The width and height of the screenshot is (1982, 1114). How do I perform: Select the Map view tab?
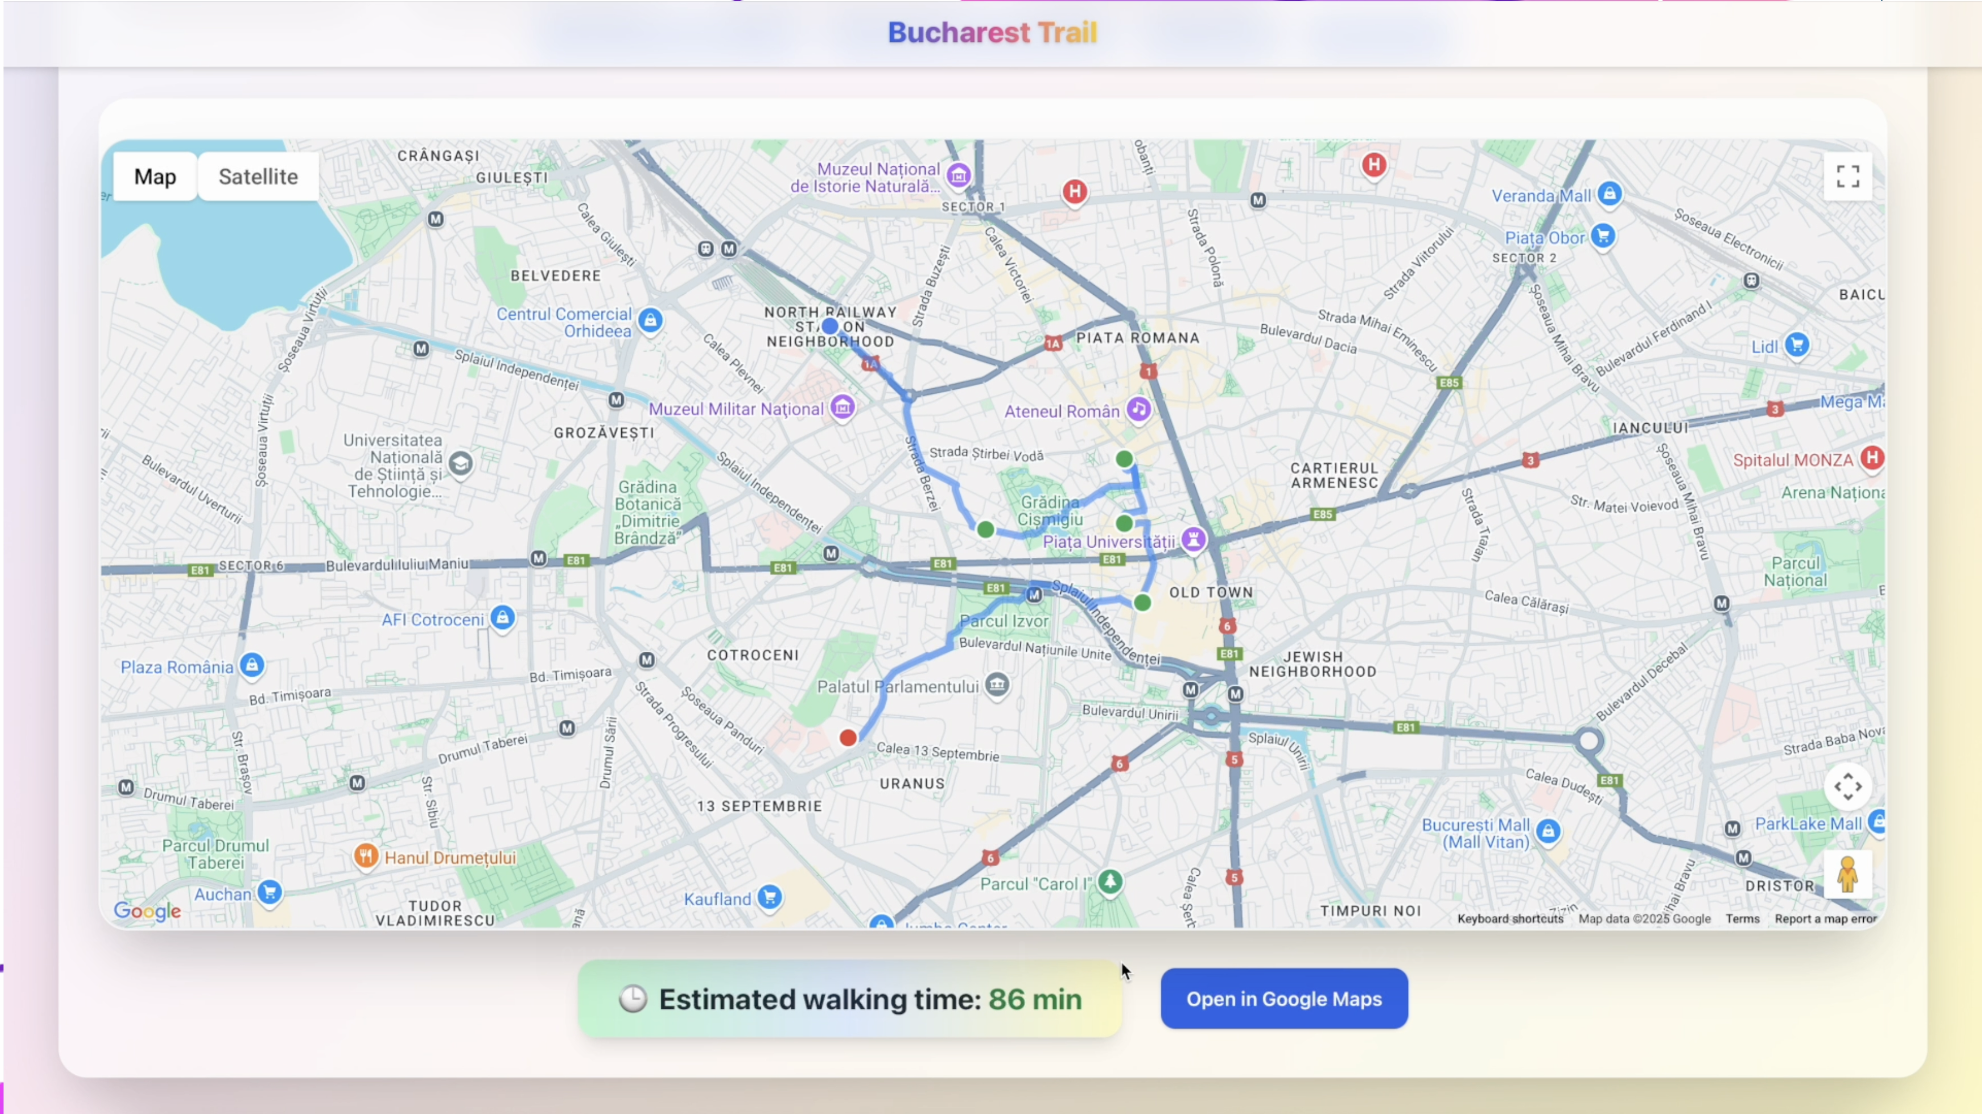coord(155,177)
